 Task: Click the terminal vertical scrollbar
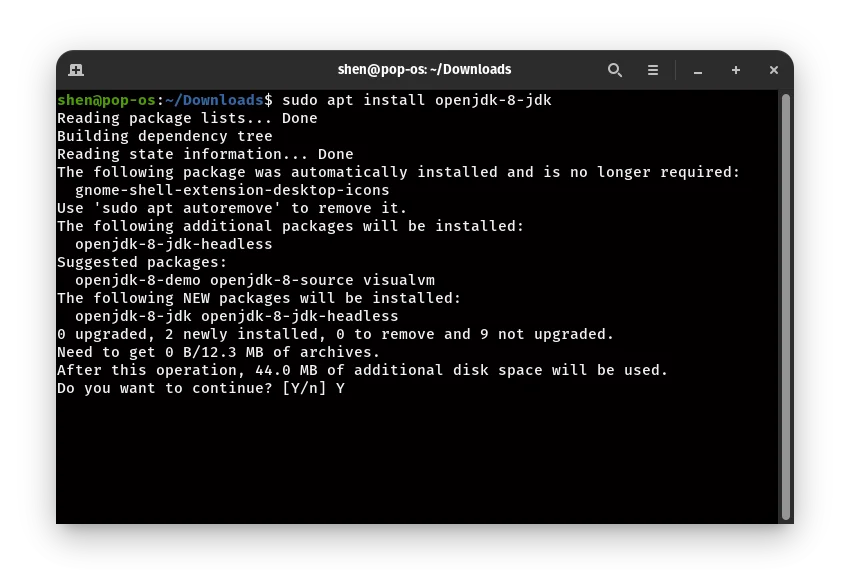pos(785,307)
